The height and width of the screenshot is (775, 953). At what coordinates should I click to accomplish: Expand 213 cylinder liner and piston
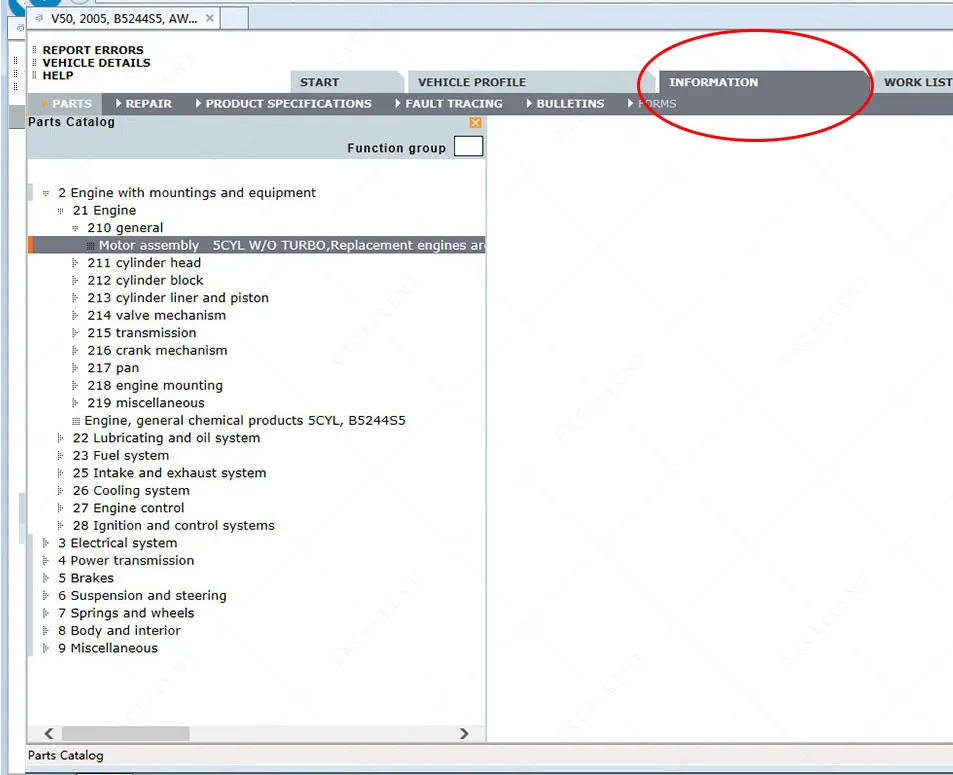coord(75,298)
